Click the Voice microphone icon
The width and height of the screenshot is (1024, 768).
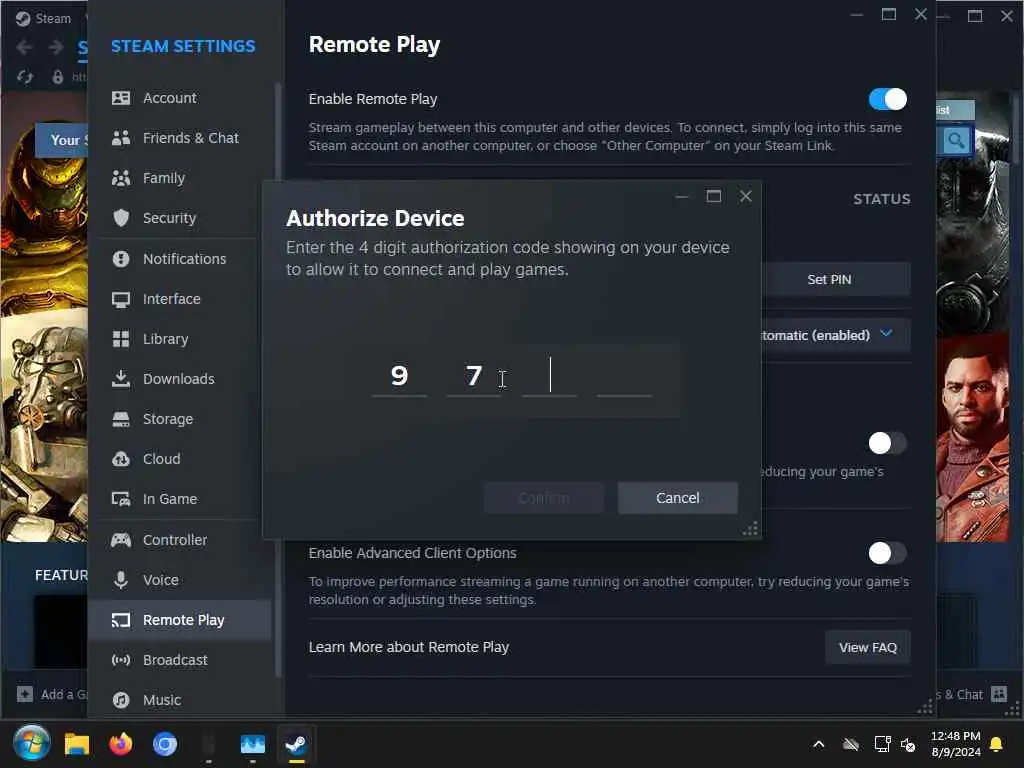coord(121,580)
